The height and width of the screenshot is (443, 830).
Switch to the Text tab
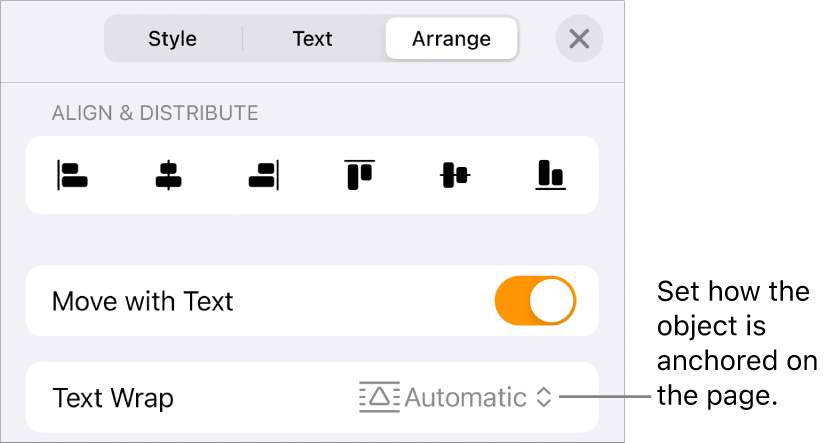click(312, 39)
